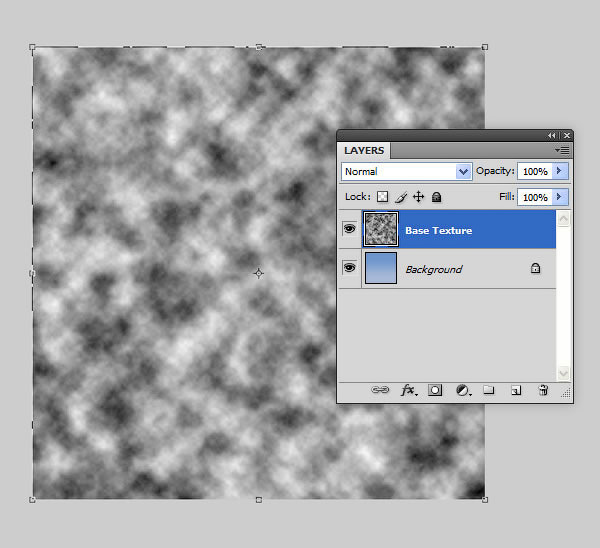Create a new layer

point(516,390)
